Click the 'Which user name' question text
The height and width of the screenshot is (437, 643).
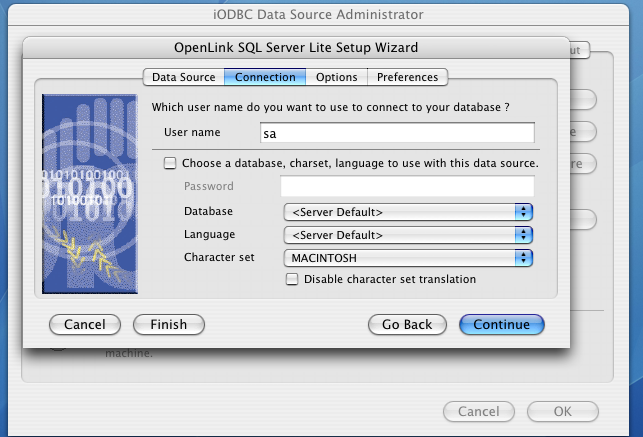pos(331,107)
